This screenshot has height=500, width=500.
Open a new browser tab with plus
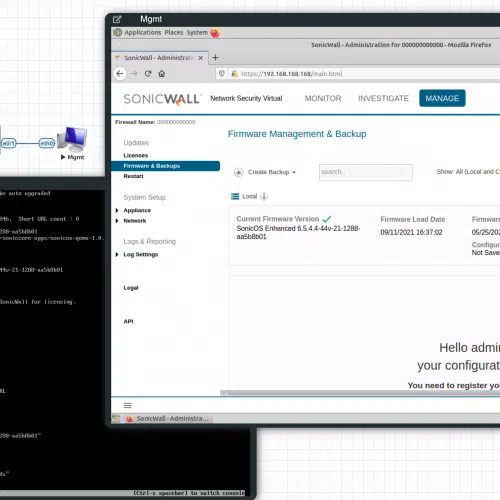pos(215,57)
